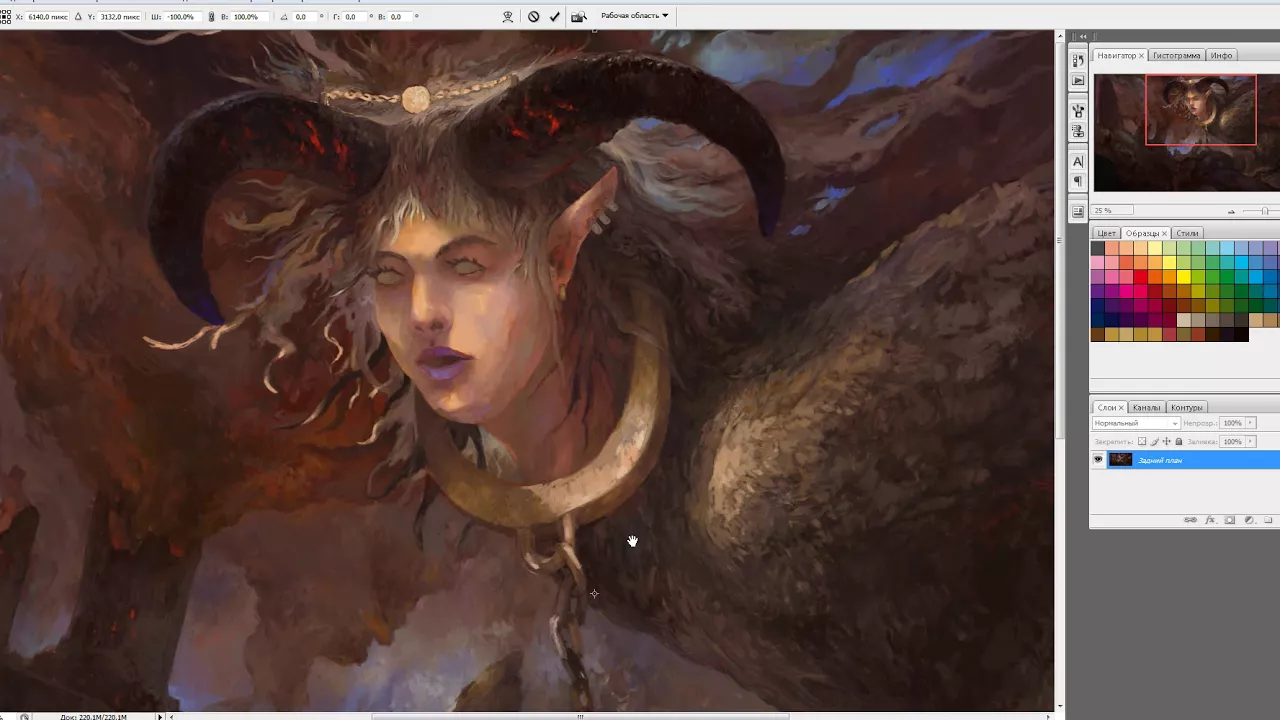Image resolution: width=1280 pixels, height=720 pixels.
Task: Select the Задний план layer name
Action: [1160, 460]
